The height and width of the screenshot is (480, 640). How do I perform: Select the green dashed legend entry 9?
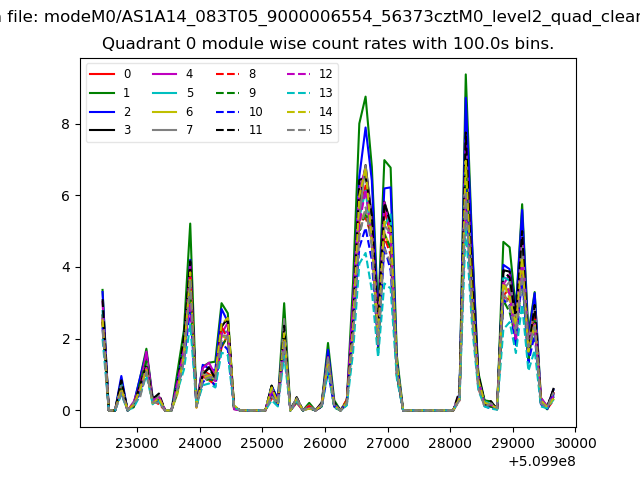point(226,93)
